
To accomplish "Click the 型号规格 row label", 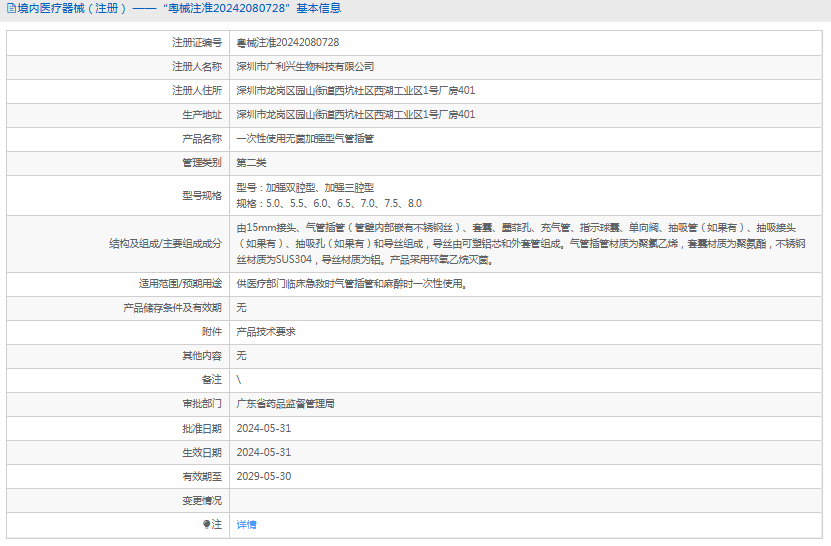I will (202, 196).
